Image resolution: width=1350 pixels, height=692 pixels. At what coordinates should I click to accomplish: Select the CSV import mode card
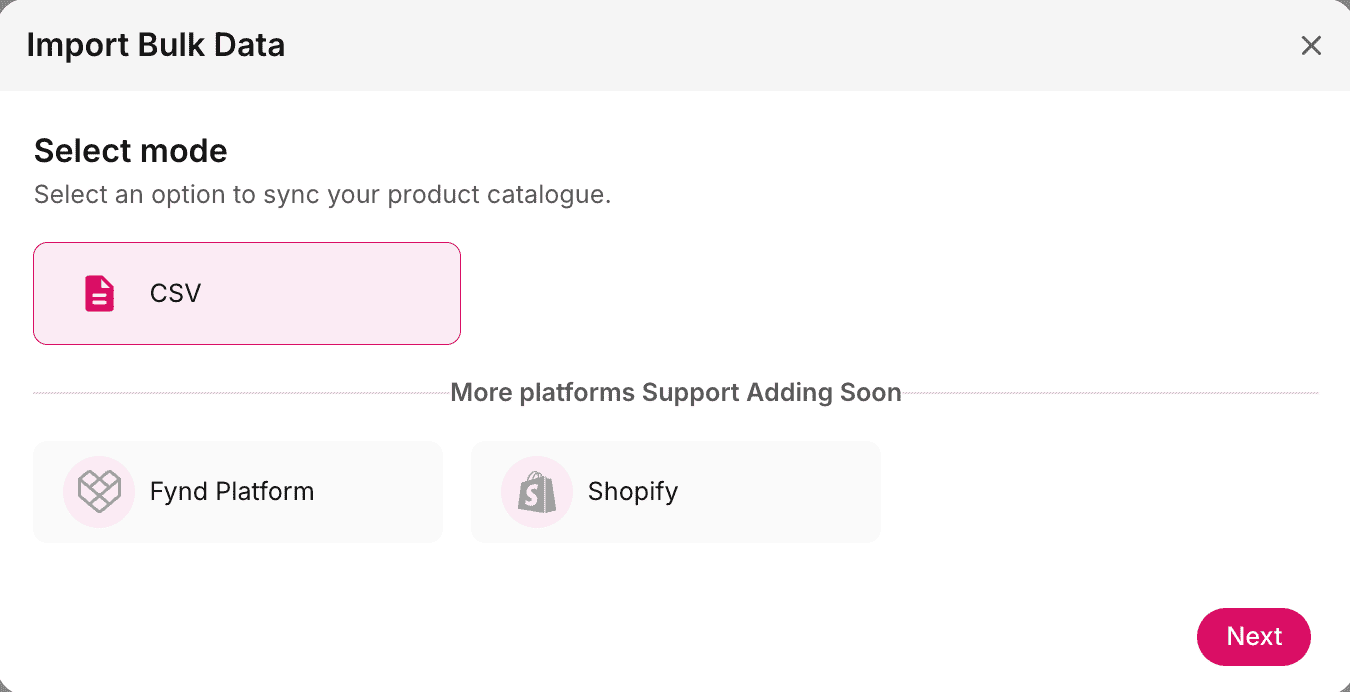300,293
